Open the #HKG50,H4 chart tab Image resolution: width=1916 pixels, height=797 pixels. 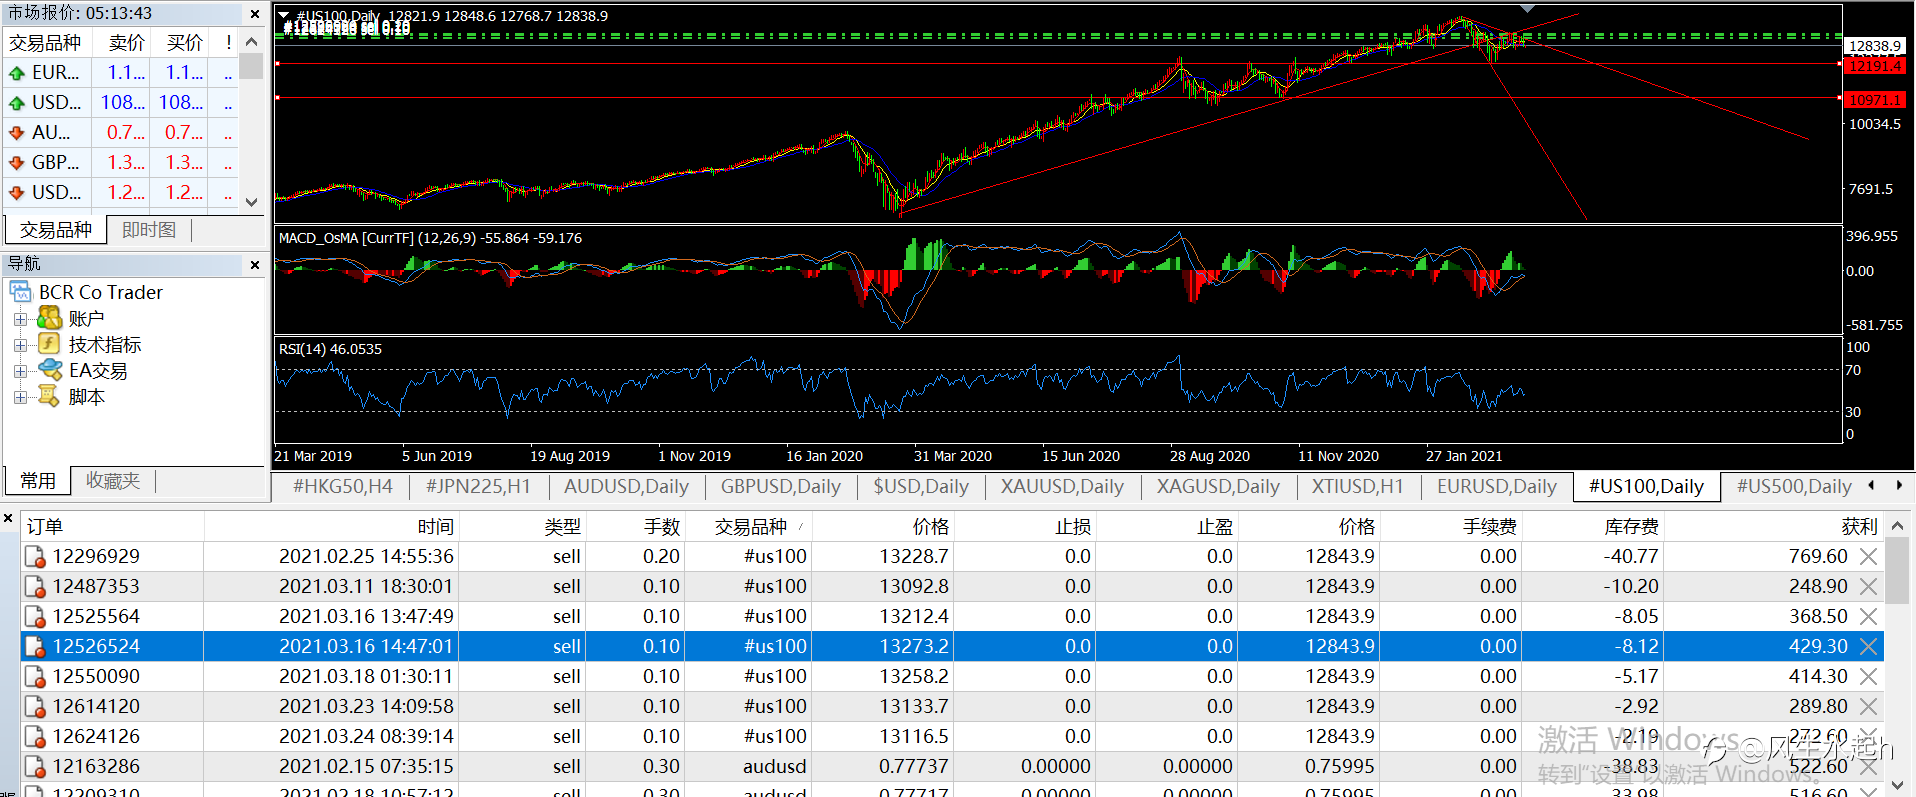click(343, 487)
